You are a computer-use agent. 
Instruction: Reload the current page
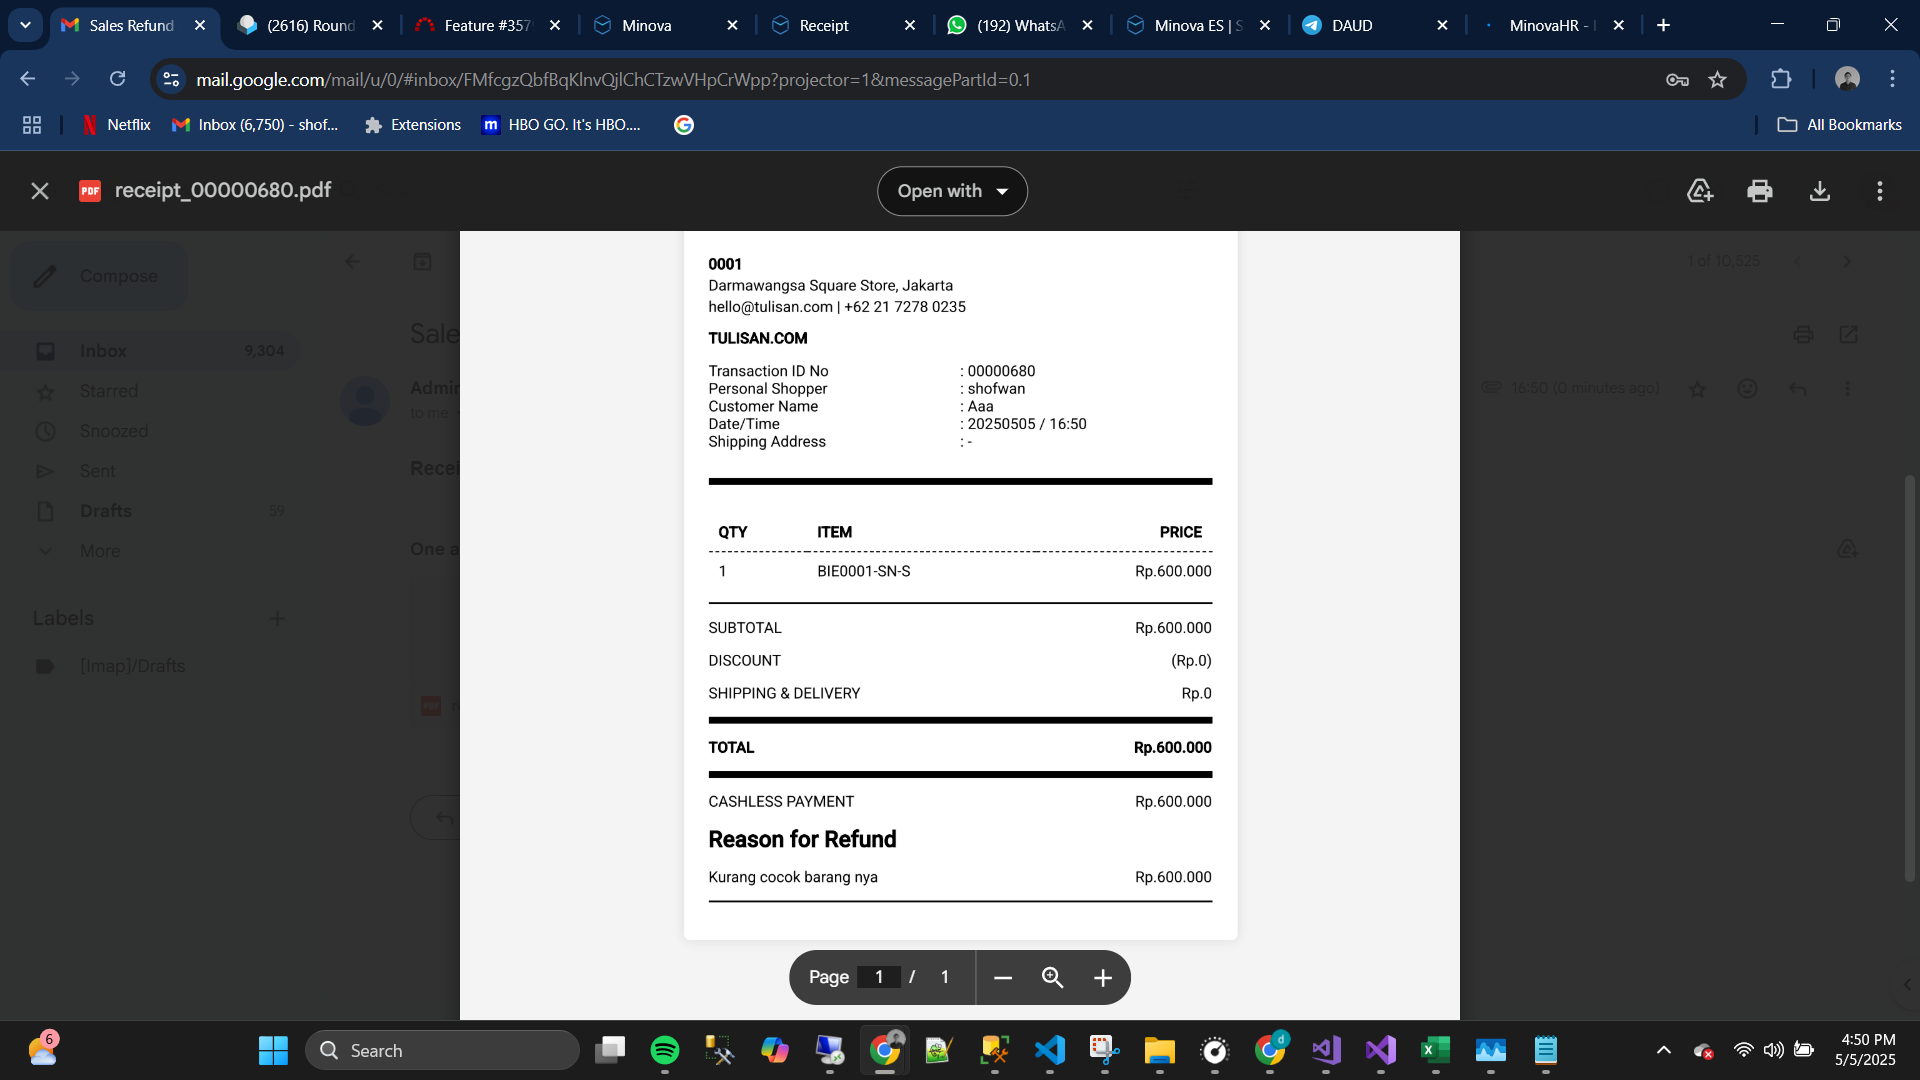(117, 79)
